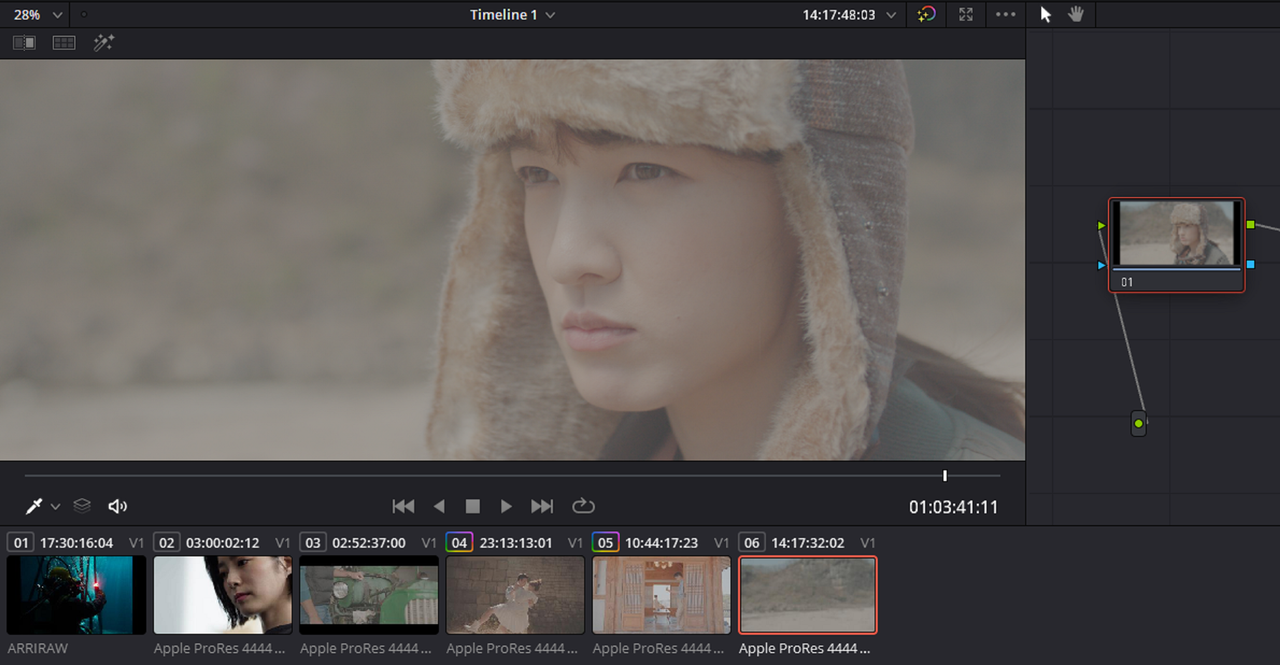Select clip 06 beach dune thumbnail
Viewport: 1280px width, 665px height.
pos(808,595)
